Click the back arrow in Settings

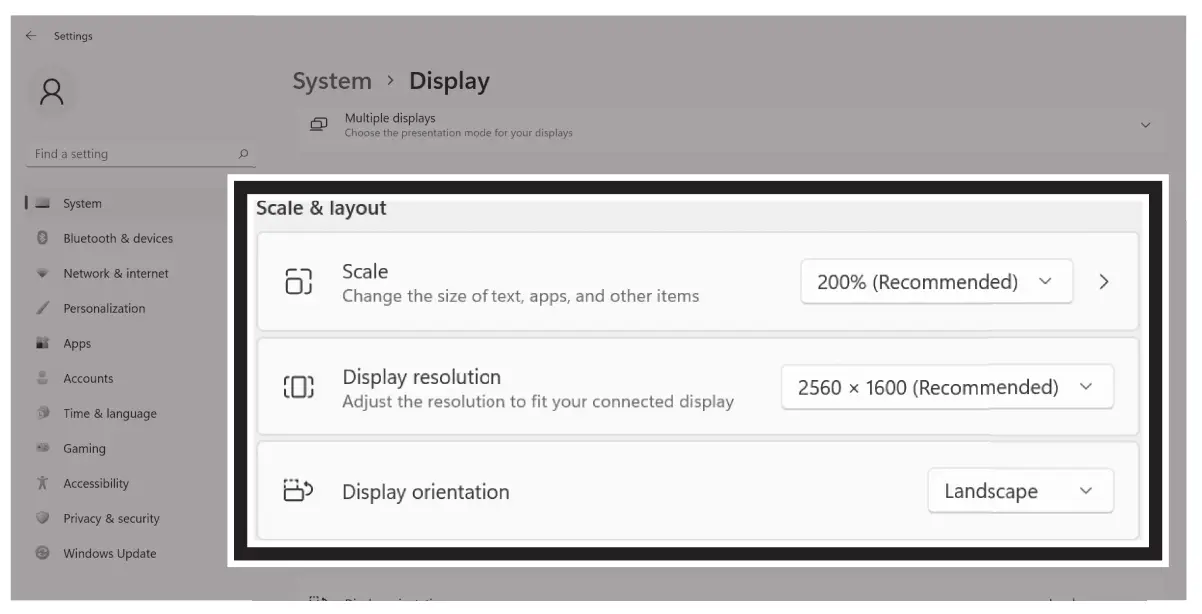[29, 35]
